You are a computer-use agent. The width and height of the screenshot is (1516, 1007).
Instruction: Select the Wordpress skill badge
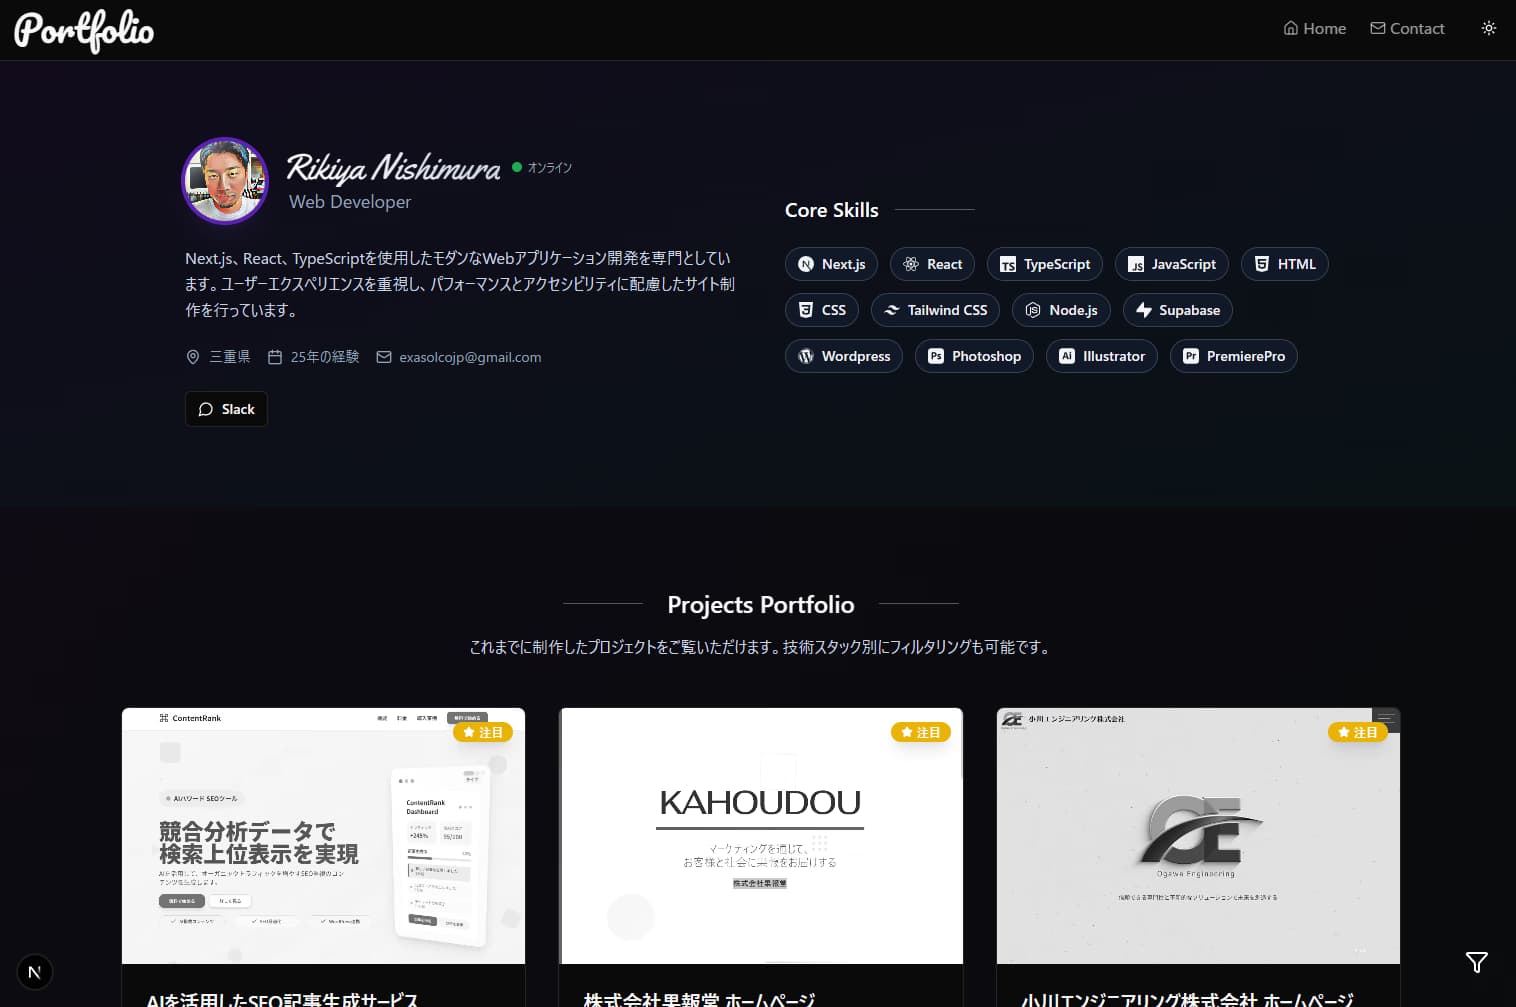tap(843, 356)
